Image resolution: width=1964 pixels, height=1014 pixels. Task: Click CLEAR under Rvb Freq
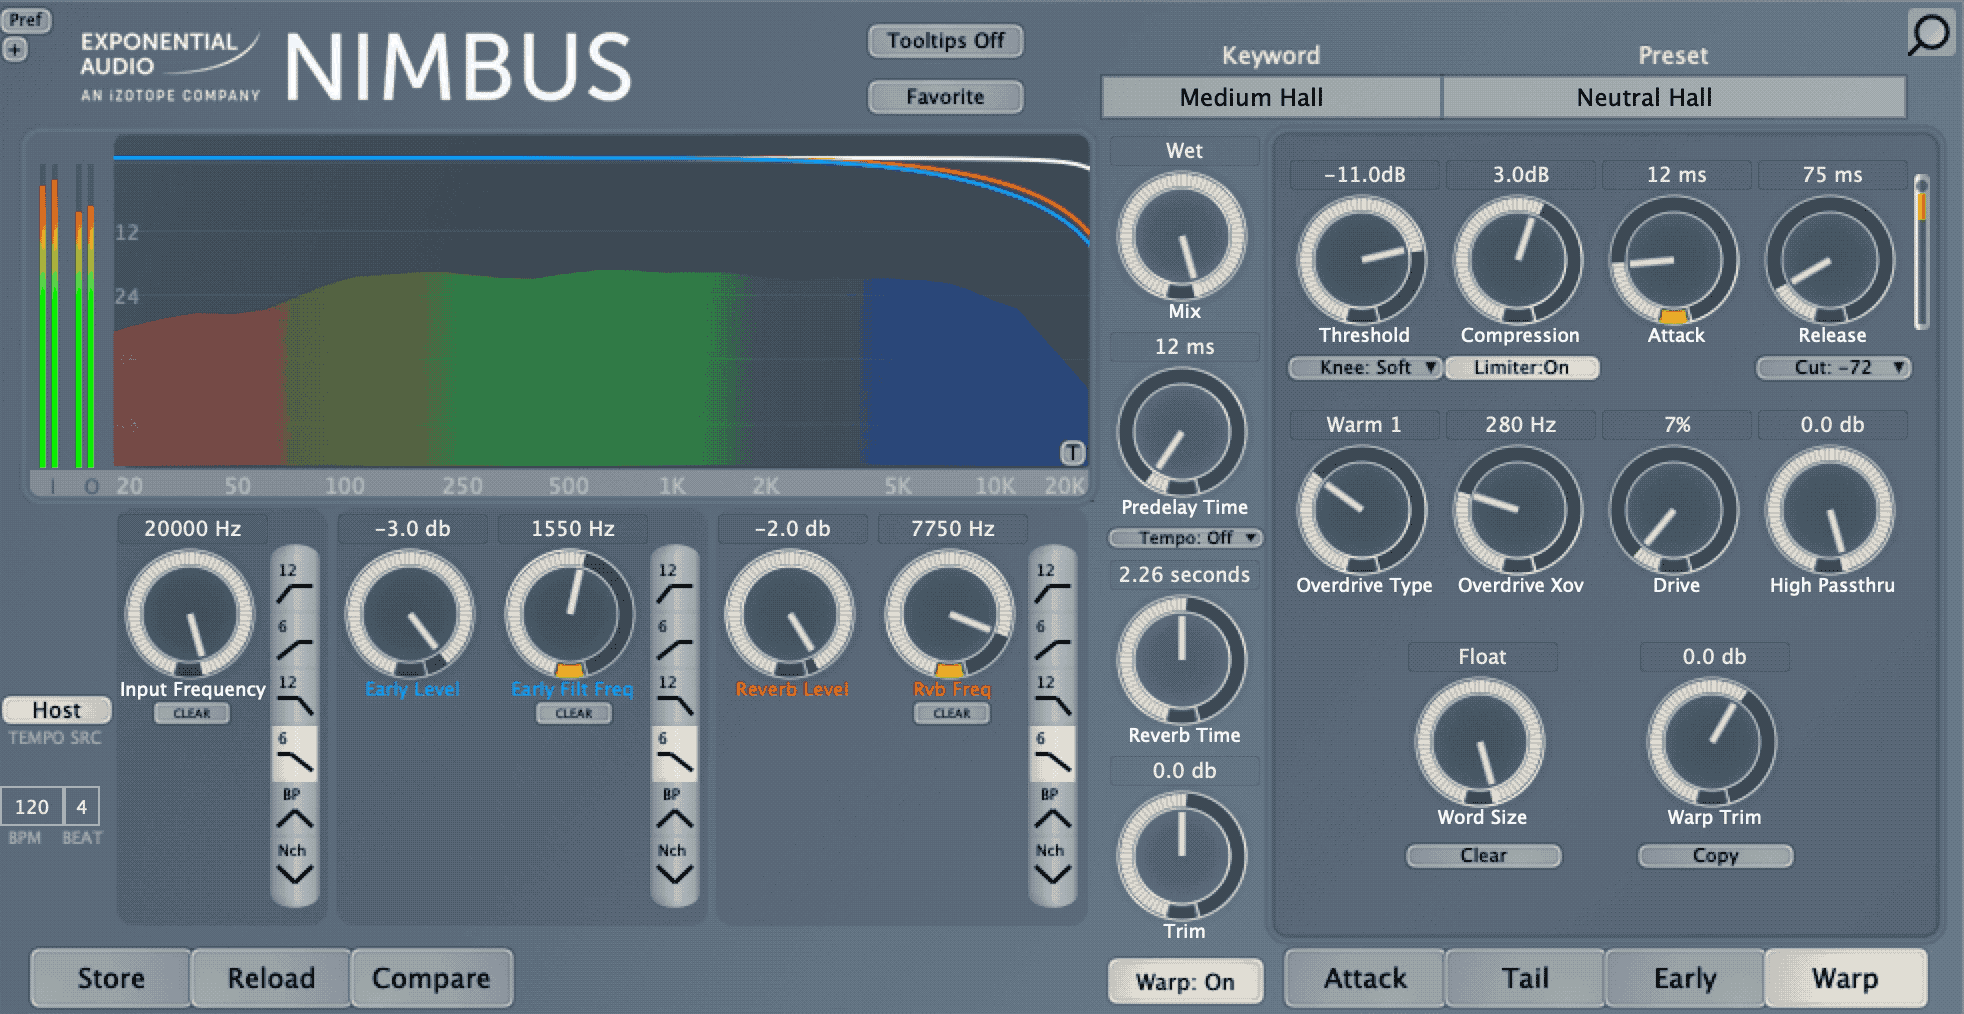[x=952, y=713]
